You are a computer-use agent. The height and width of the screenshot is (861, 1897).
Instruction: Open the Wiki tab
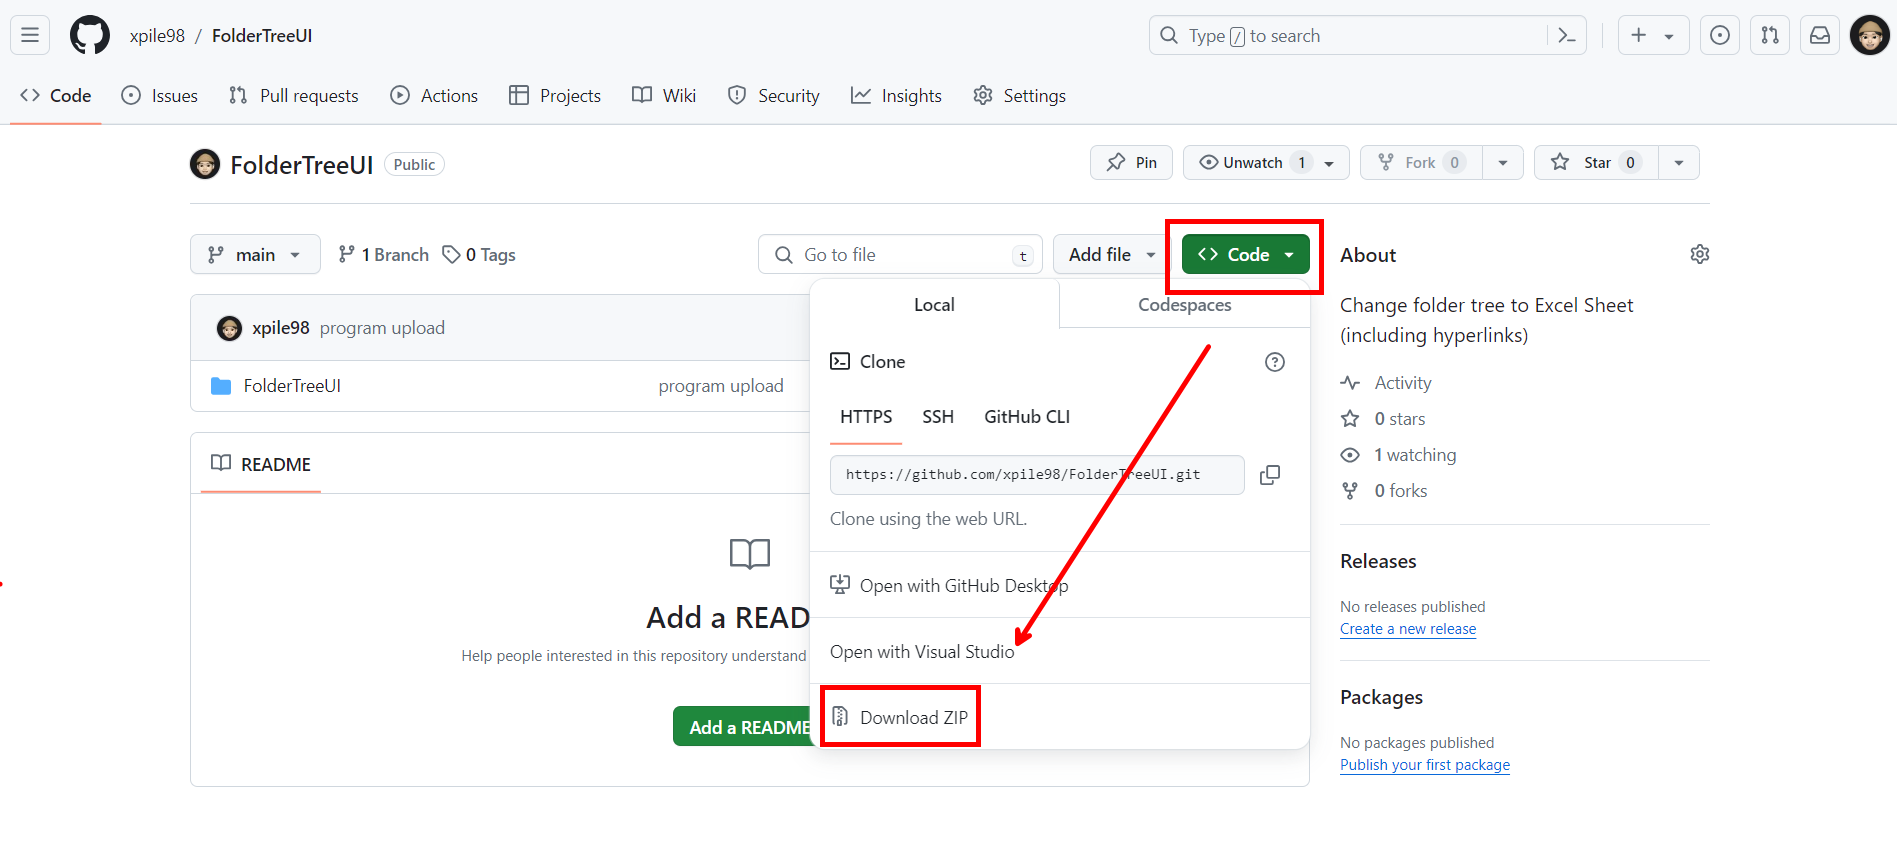[664, 96]
